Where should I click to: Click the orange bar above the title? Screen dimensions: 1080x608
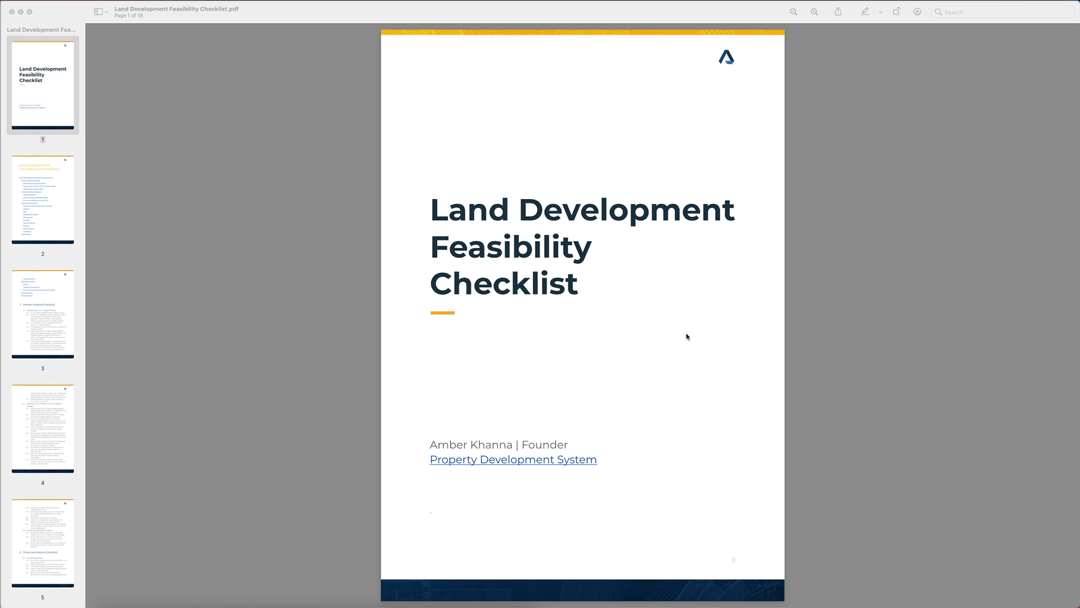point(582,33)
